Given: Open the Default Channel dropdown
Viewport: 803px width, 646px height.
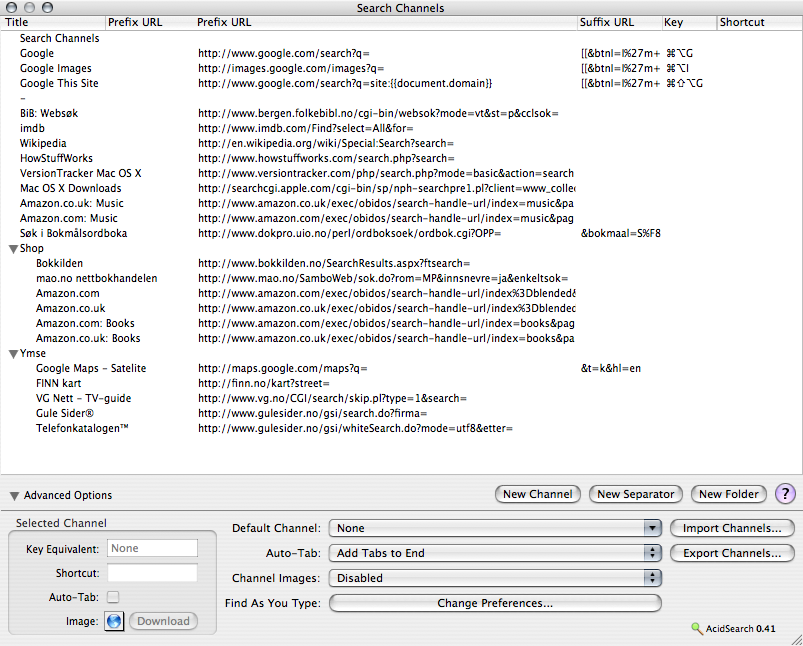Looking at the screenshot, I should tap(495, 528).
